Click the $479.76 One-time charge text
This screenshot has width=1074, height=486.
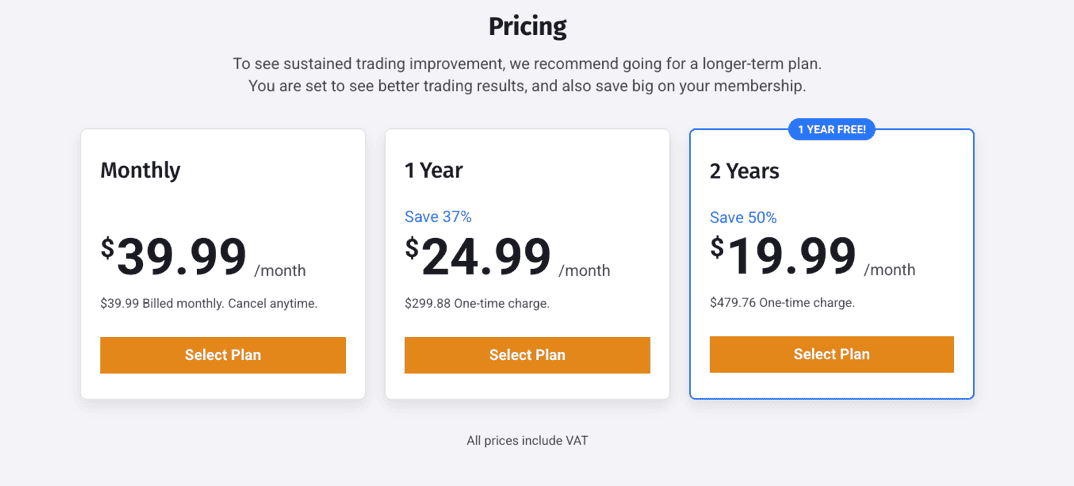(782, 303)
